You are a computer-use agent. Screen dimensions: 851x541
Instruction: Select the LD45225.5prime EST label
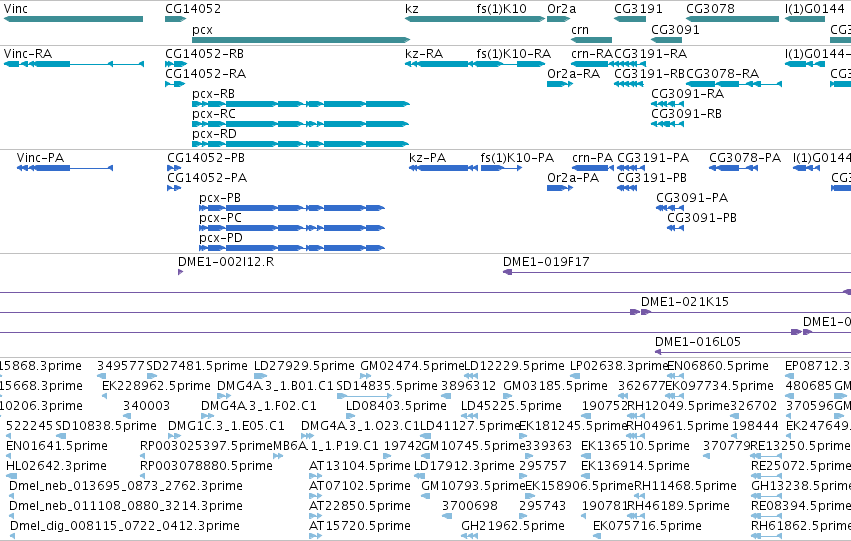point(511,405)
